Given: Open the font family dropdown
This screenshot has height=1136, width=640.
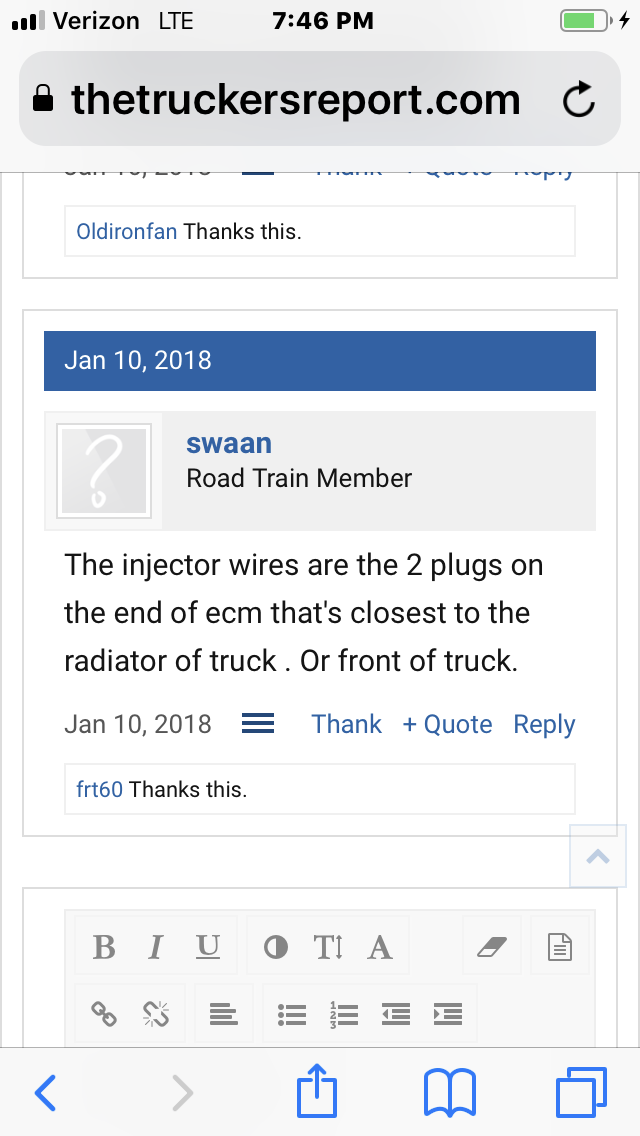Looking at the screenshot, I should [x=380, y=947].
